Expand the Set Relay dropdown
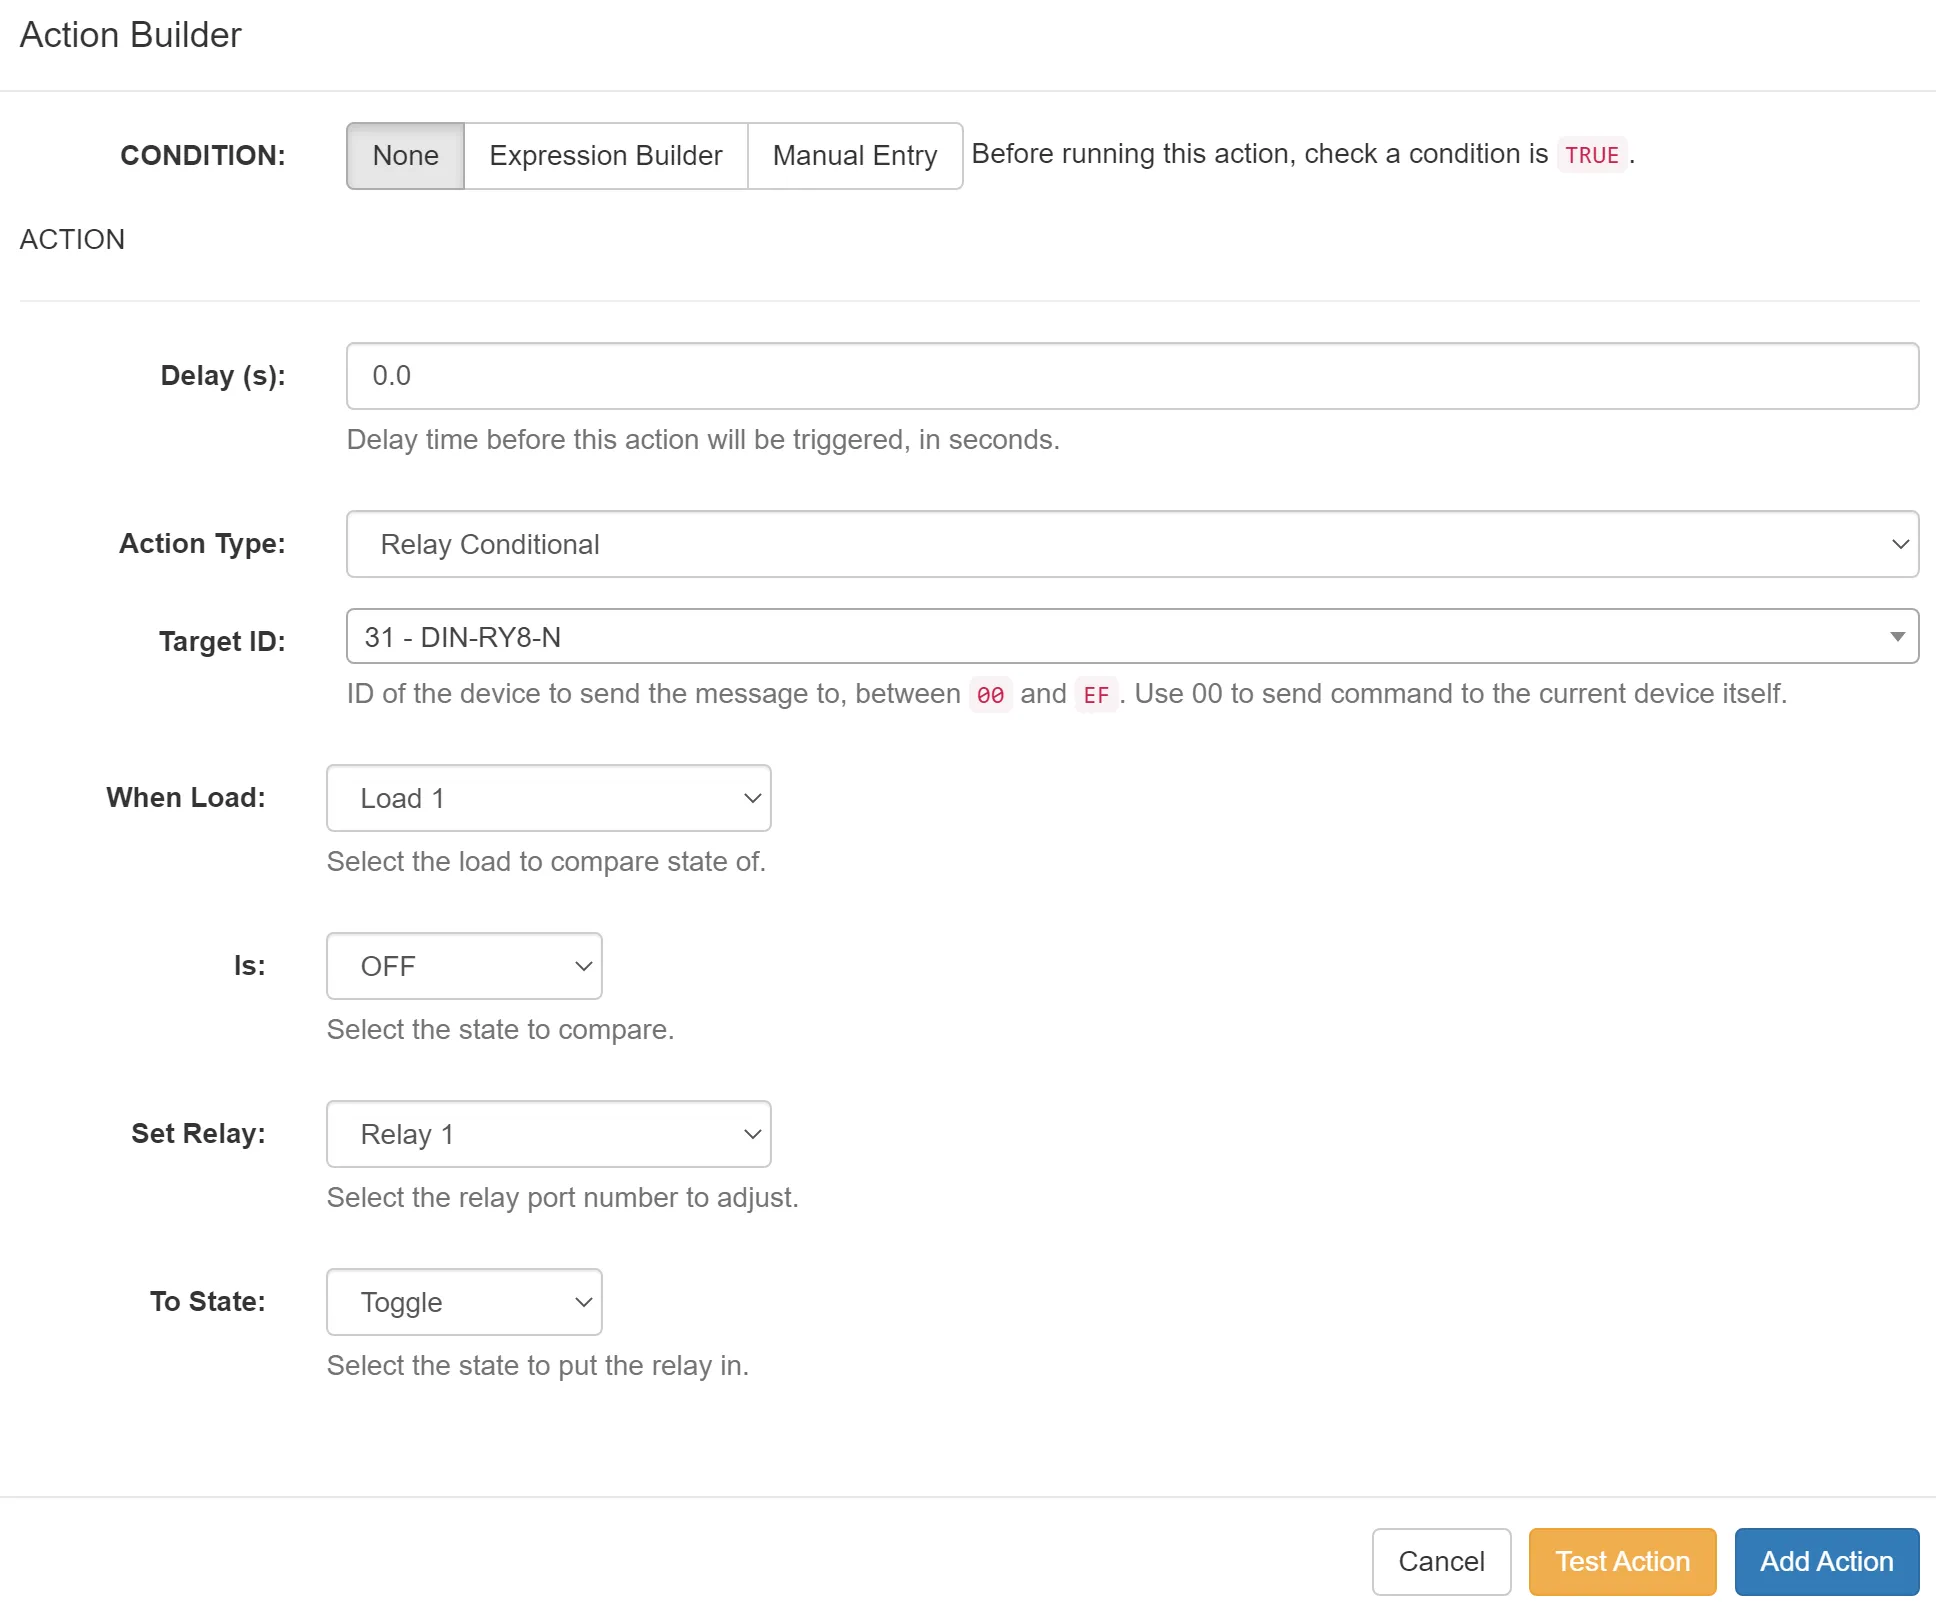Screen dimensions: 1936x1608 click(547, 1133)
